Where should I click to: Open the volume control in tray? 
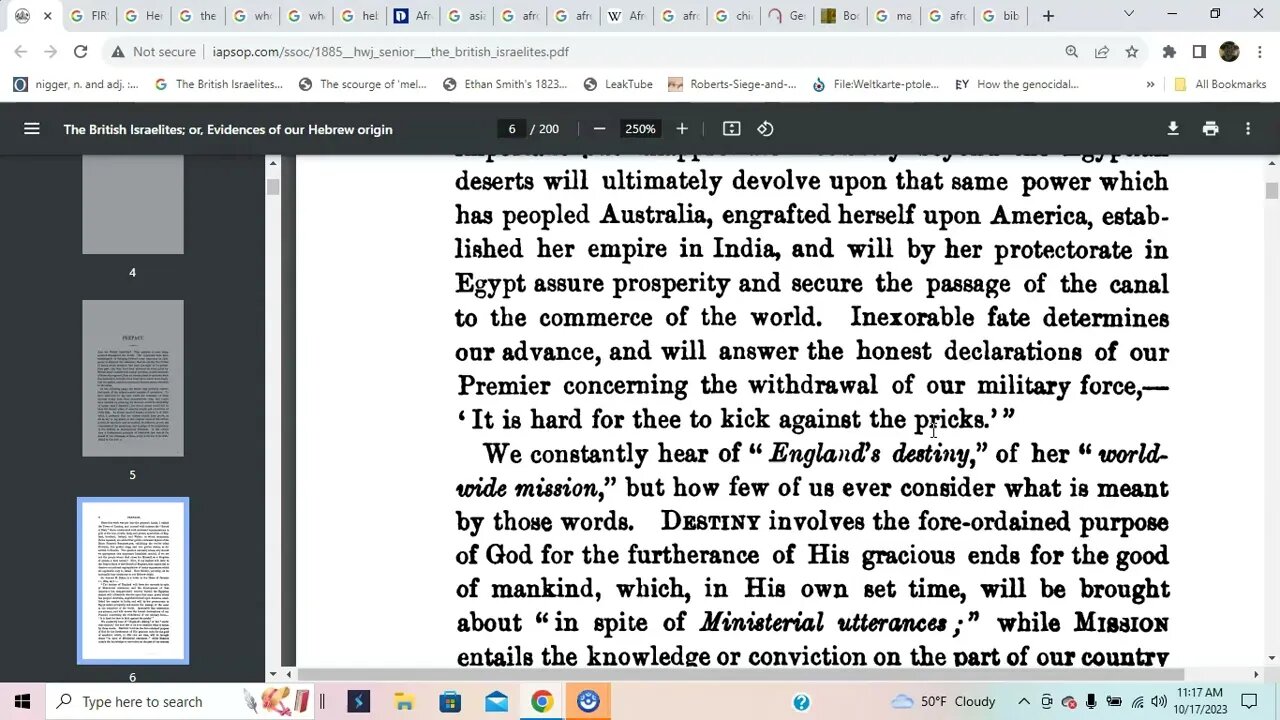[x=1158, y=701]
